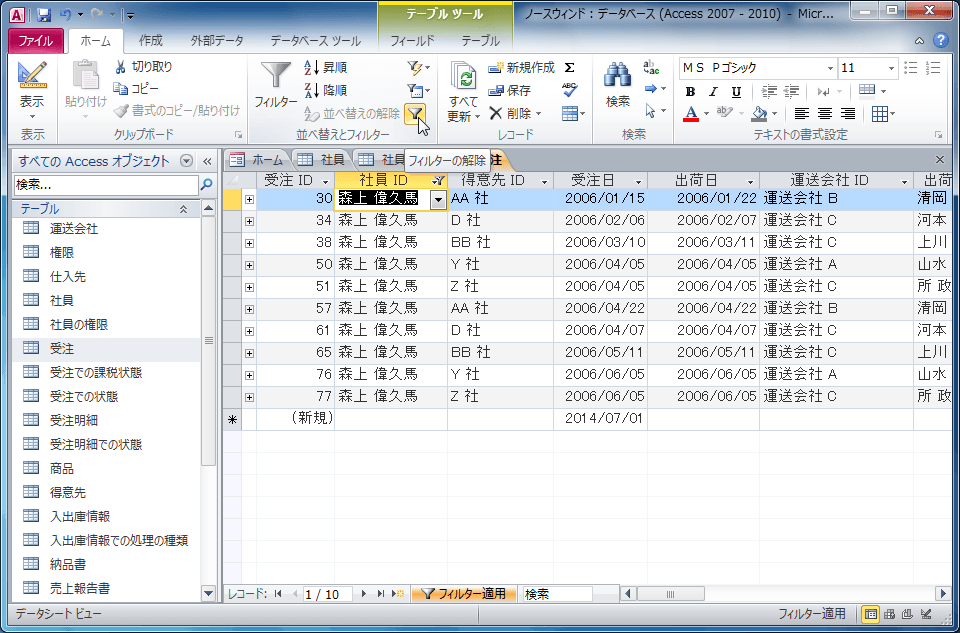Viewport: 960px width, 633px height.
Task: Switch to the 外部データ ribbon tab
Action: (217, 41)
